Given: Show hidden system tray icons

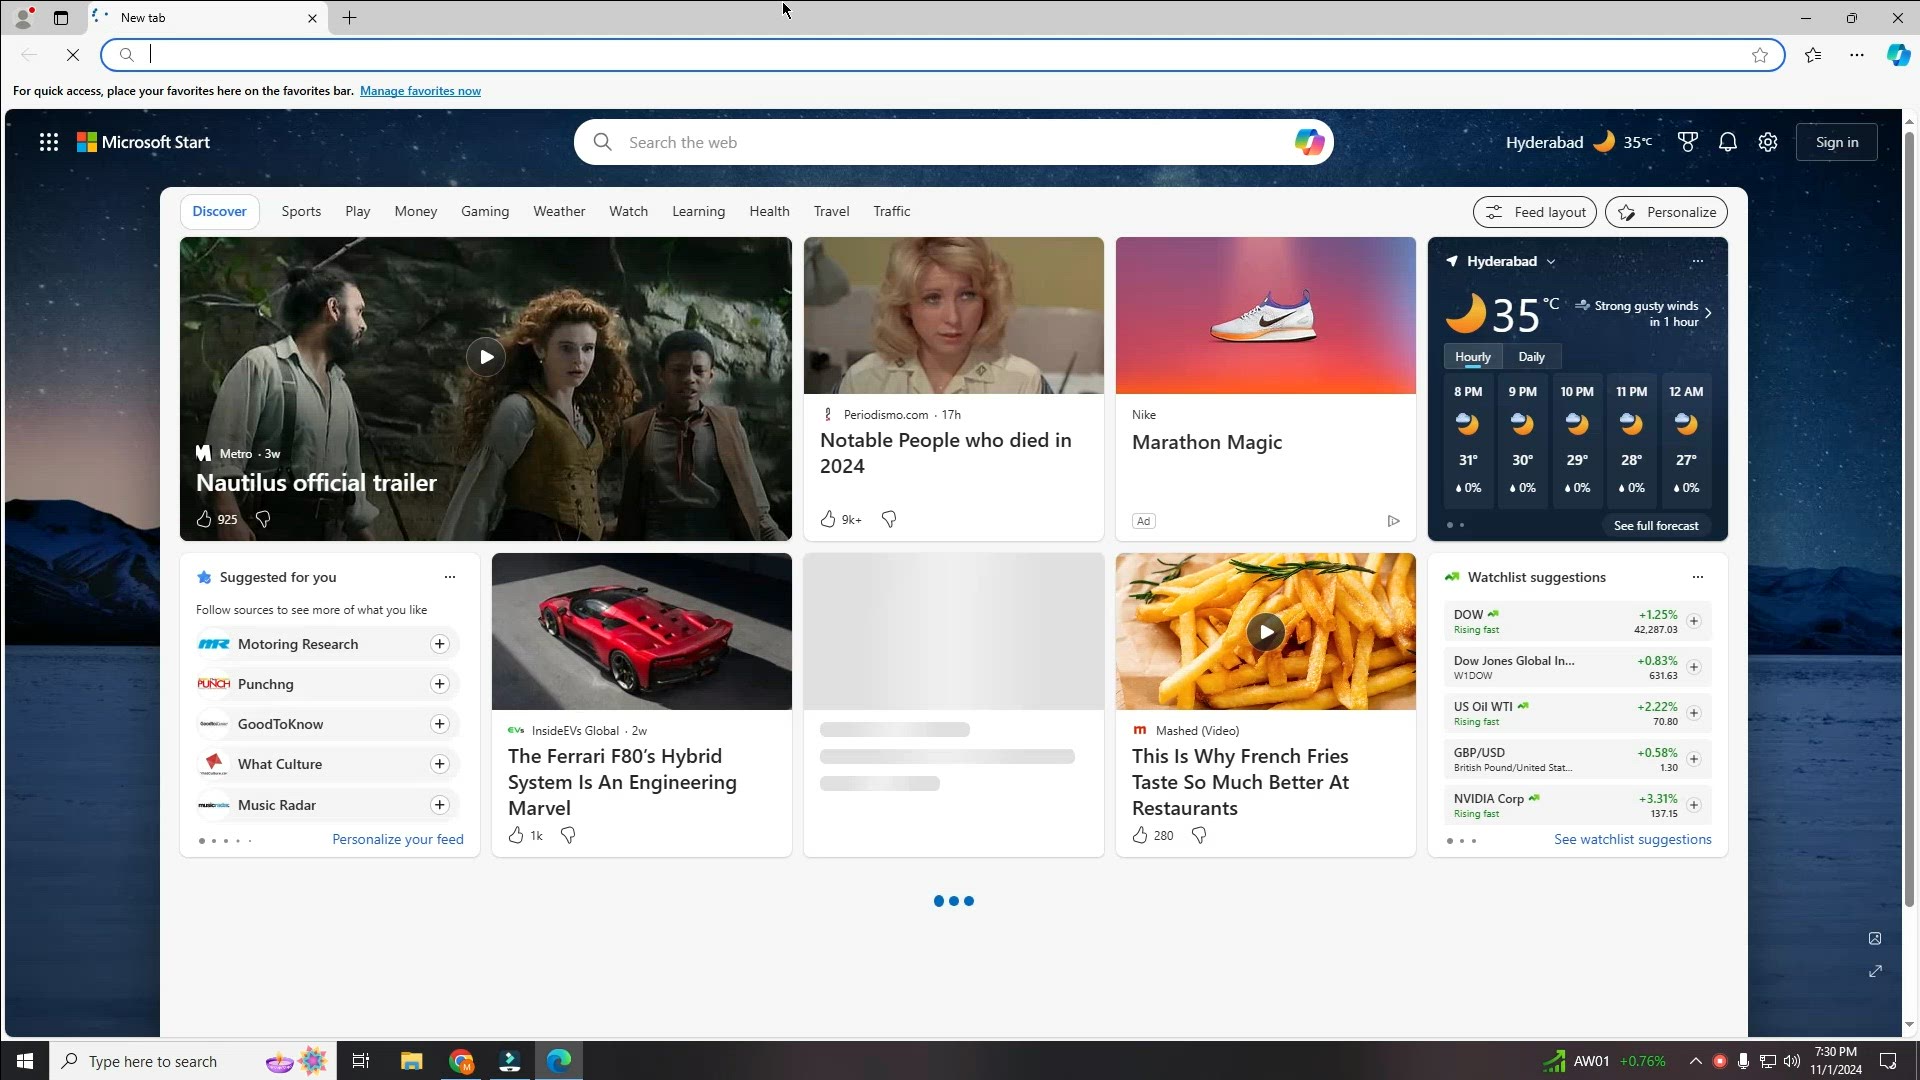Looking at the screenshot, I should click(x=1695, y=1061).
